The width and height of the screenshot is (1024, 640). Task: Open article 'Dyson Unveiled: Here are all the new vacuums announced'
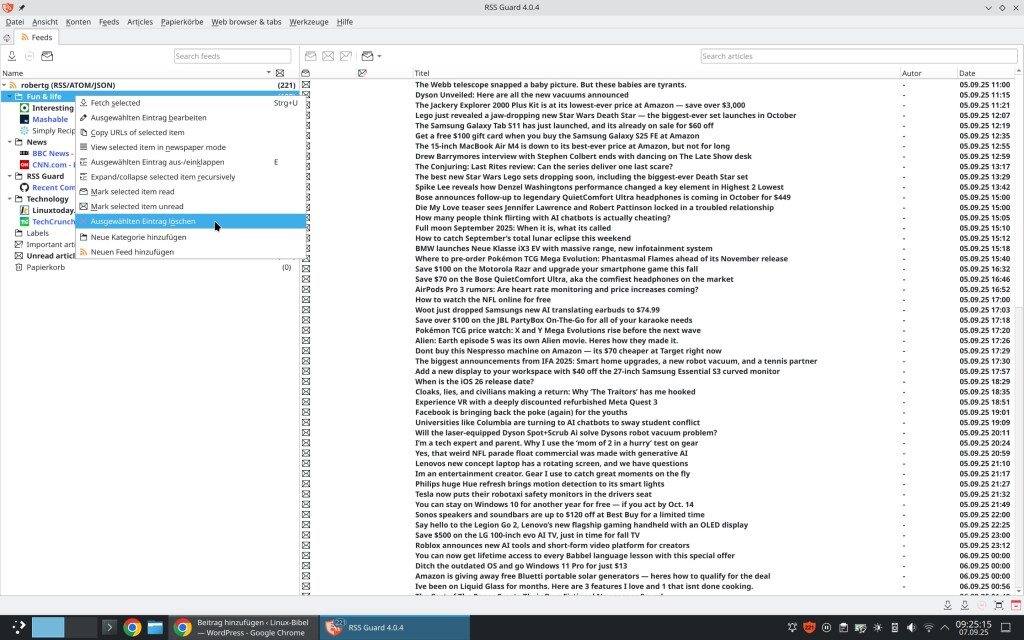point(522,95)
